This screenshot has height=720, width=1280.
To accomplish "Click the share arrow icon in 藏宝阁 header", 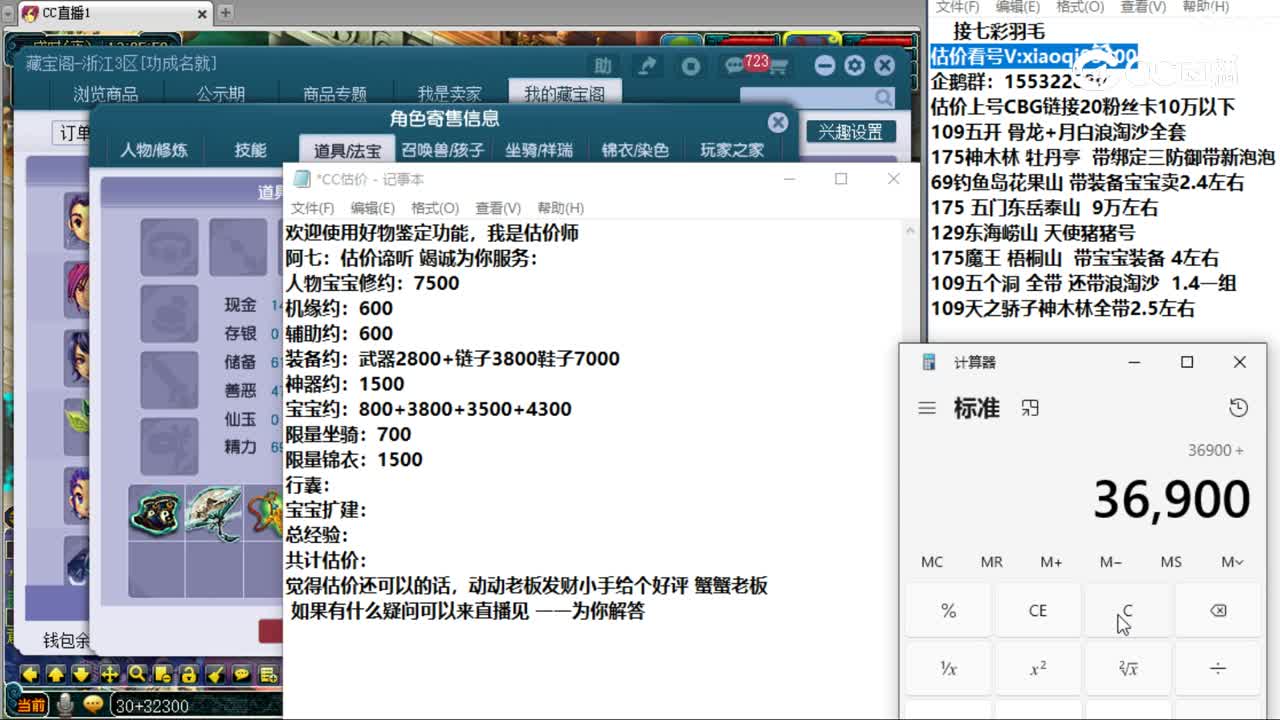I will pyautogui.click(x=647, y=66).
